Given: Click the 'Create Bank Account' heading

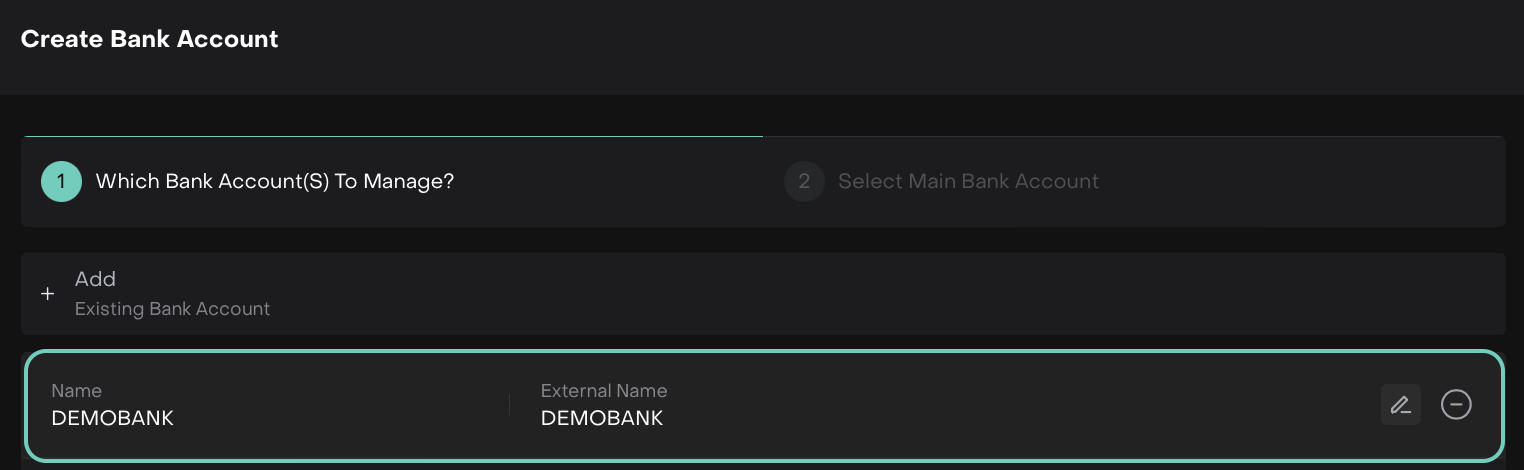Looking at the screenshot, I should [149, 39].
